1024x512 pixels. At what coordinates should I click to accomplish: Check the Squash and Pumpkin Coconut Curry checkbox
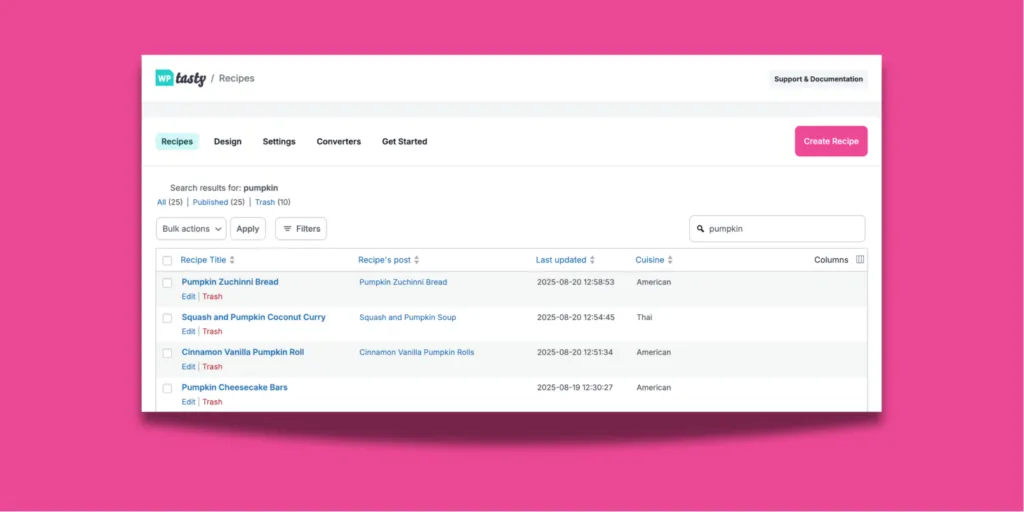[167, 318]
